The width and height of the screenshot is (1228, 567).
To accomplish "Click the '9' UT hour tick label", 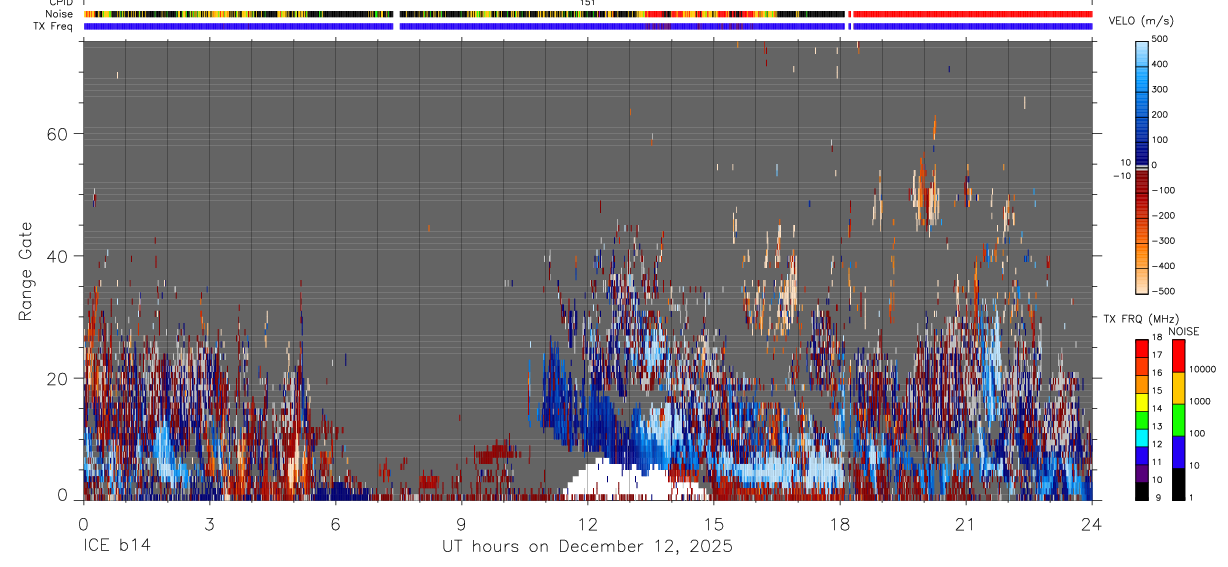I will 461,524.
